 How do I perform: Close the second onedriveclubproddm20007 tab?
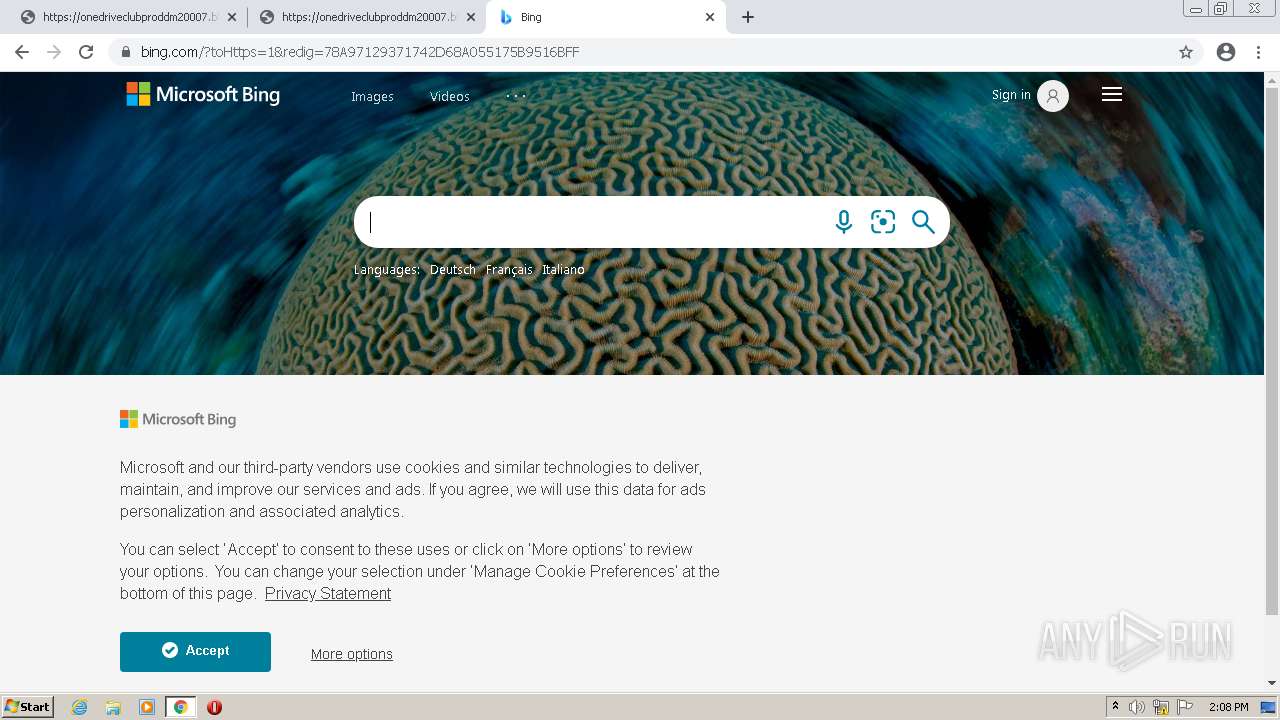click(471, 17)
